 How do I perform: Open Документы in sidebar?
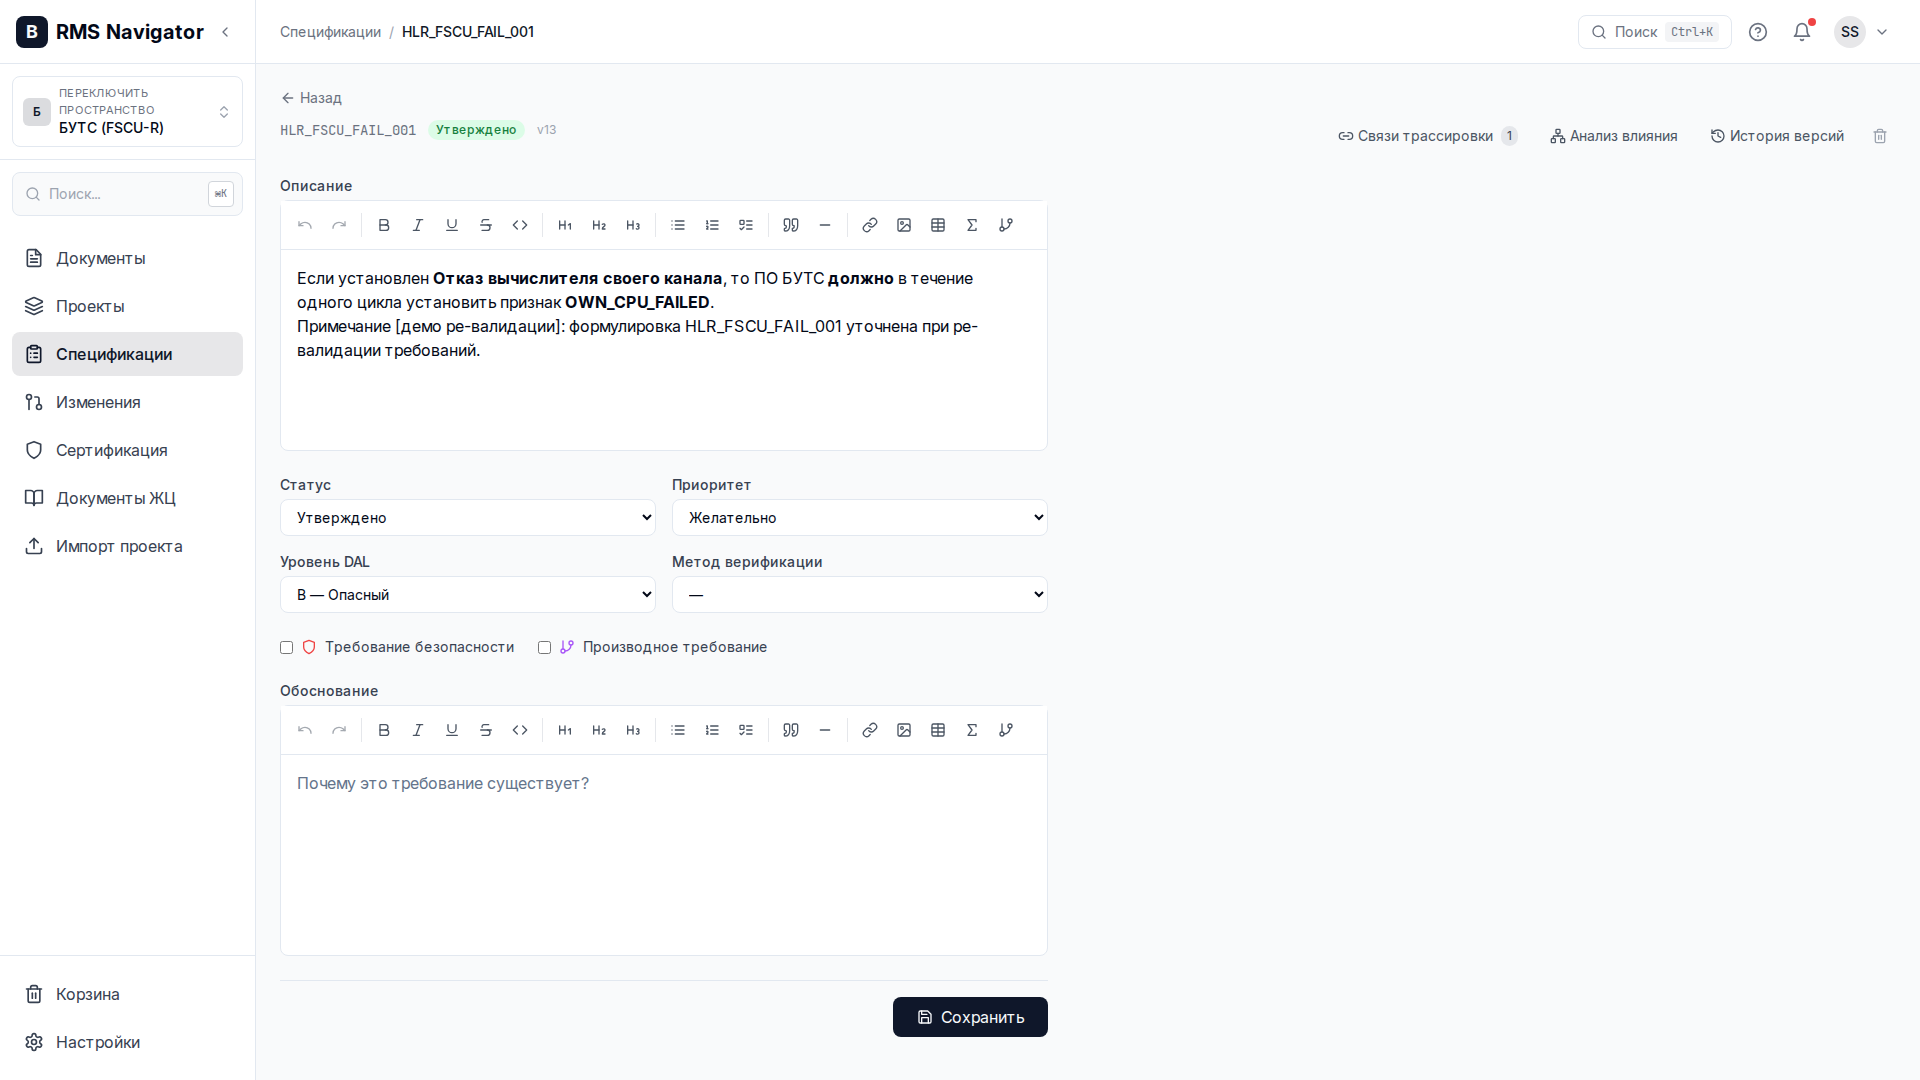127,258
